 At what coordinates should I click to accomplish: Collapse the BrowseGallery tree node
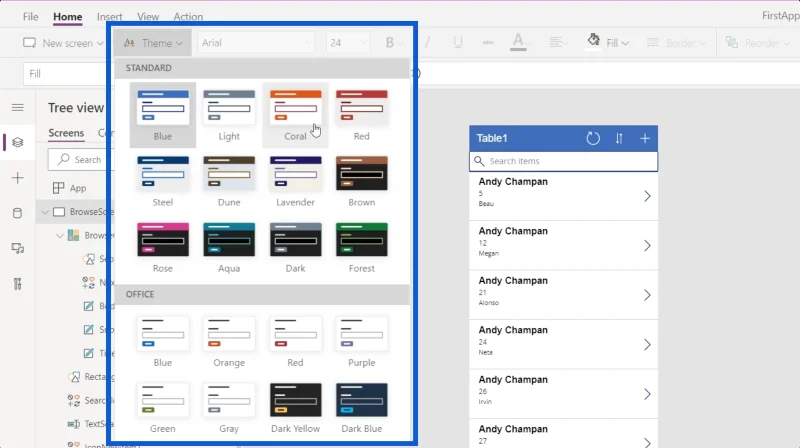pyautogui.click(x=60, y=235)
